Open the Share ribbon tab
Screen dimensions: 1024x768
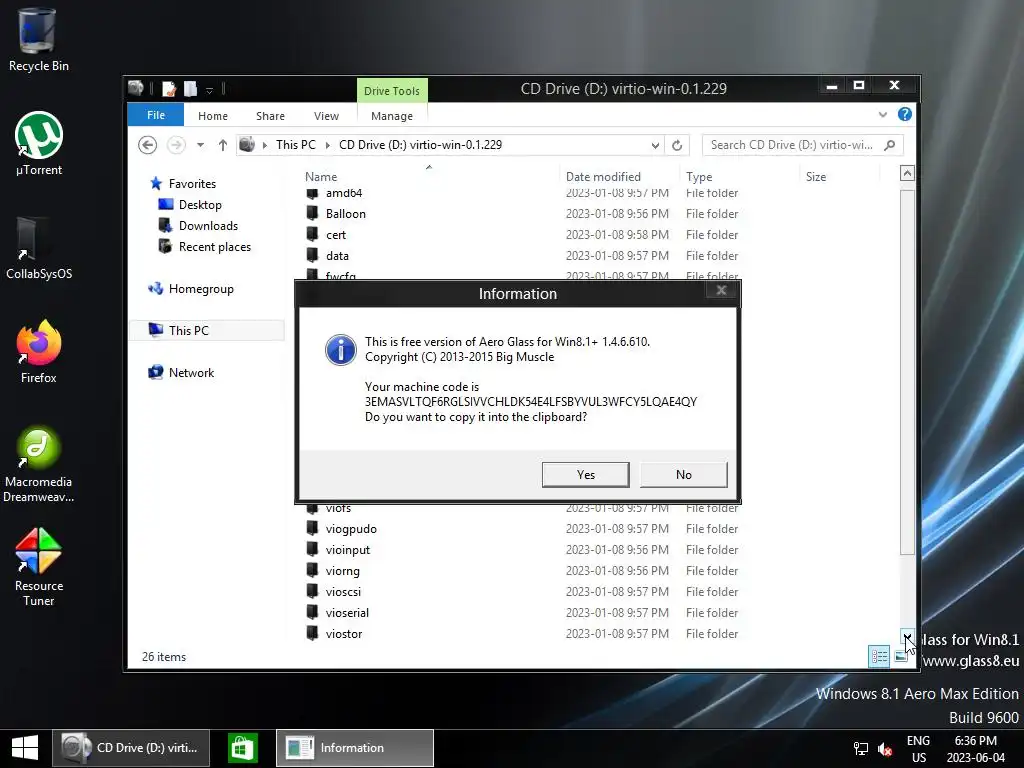point(270,116)
